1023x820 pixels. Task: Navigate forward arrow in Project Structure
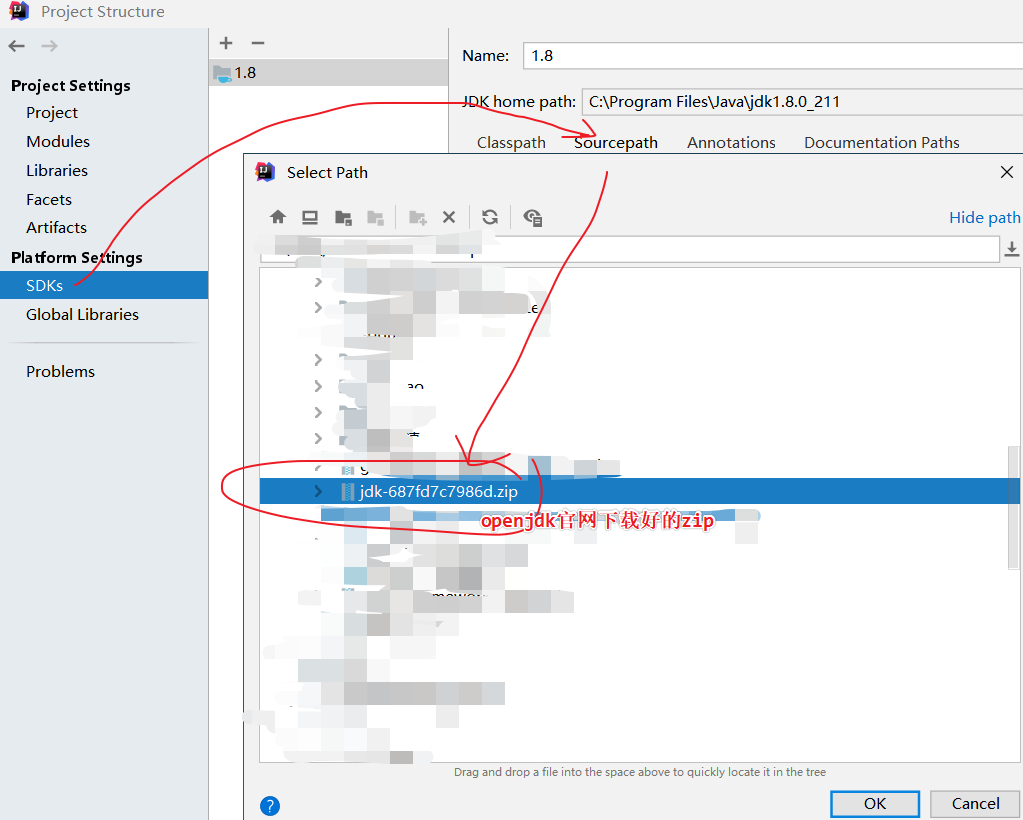[x=50, y=46]
